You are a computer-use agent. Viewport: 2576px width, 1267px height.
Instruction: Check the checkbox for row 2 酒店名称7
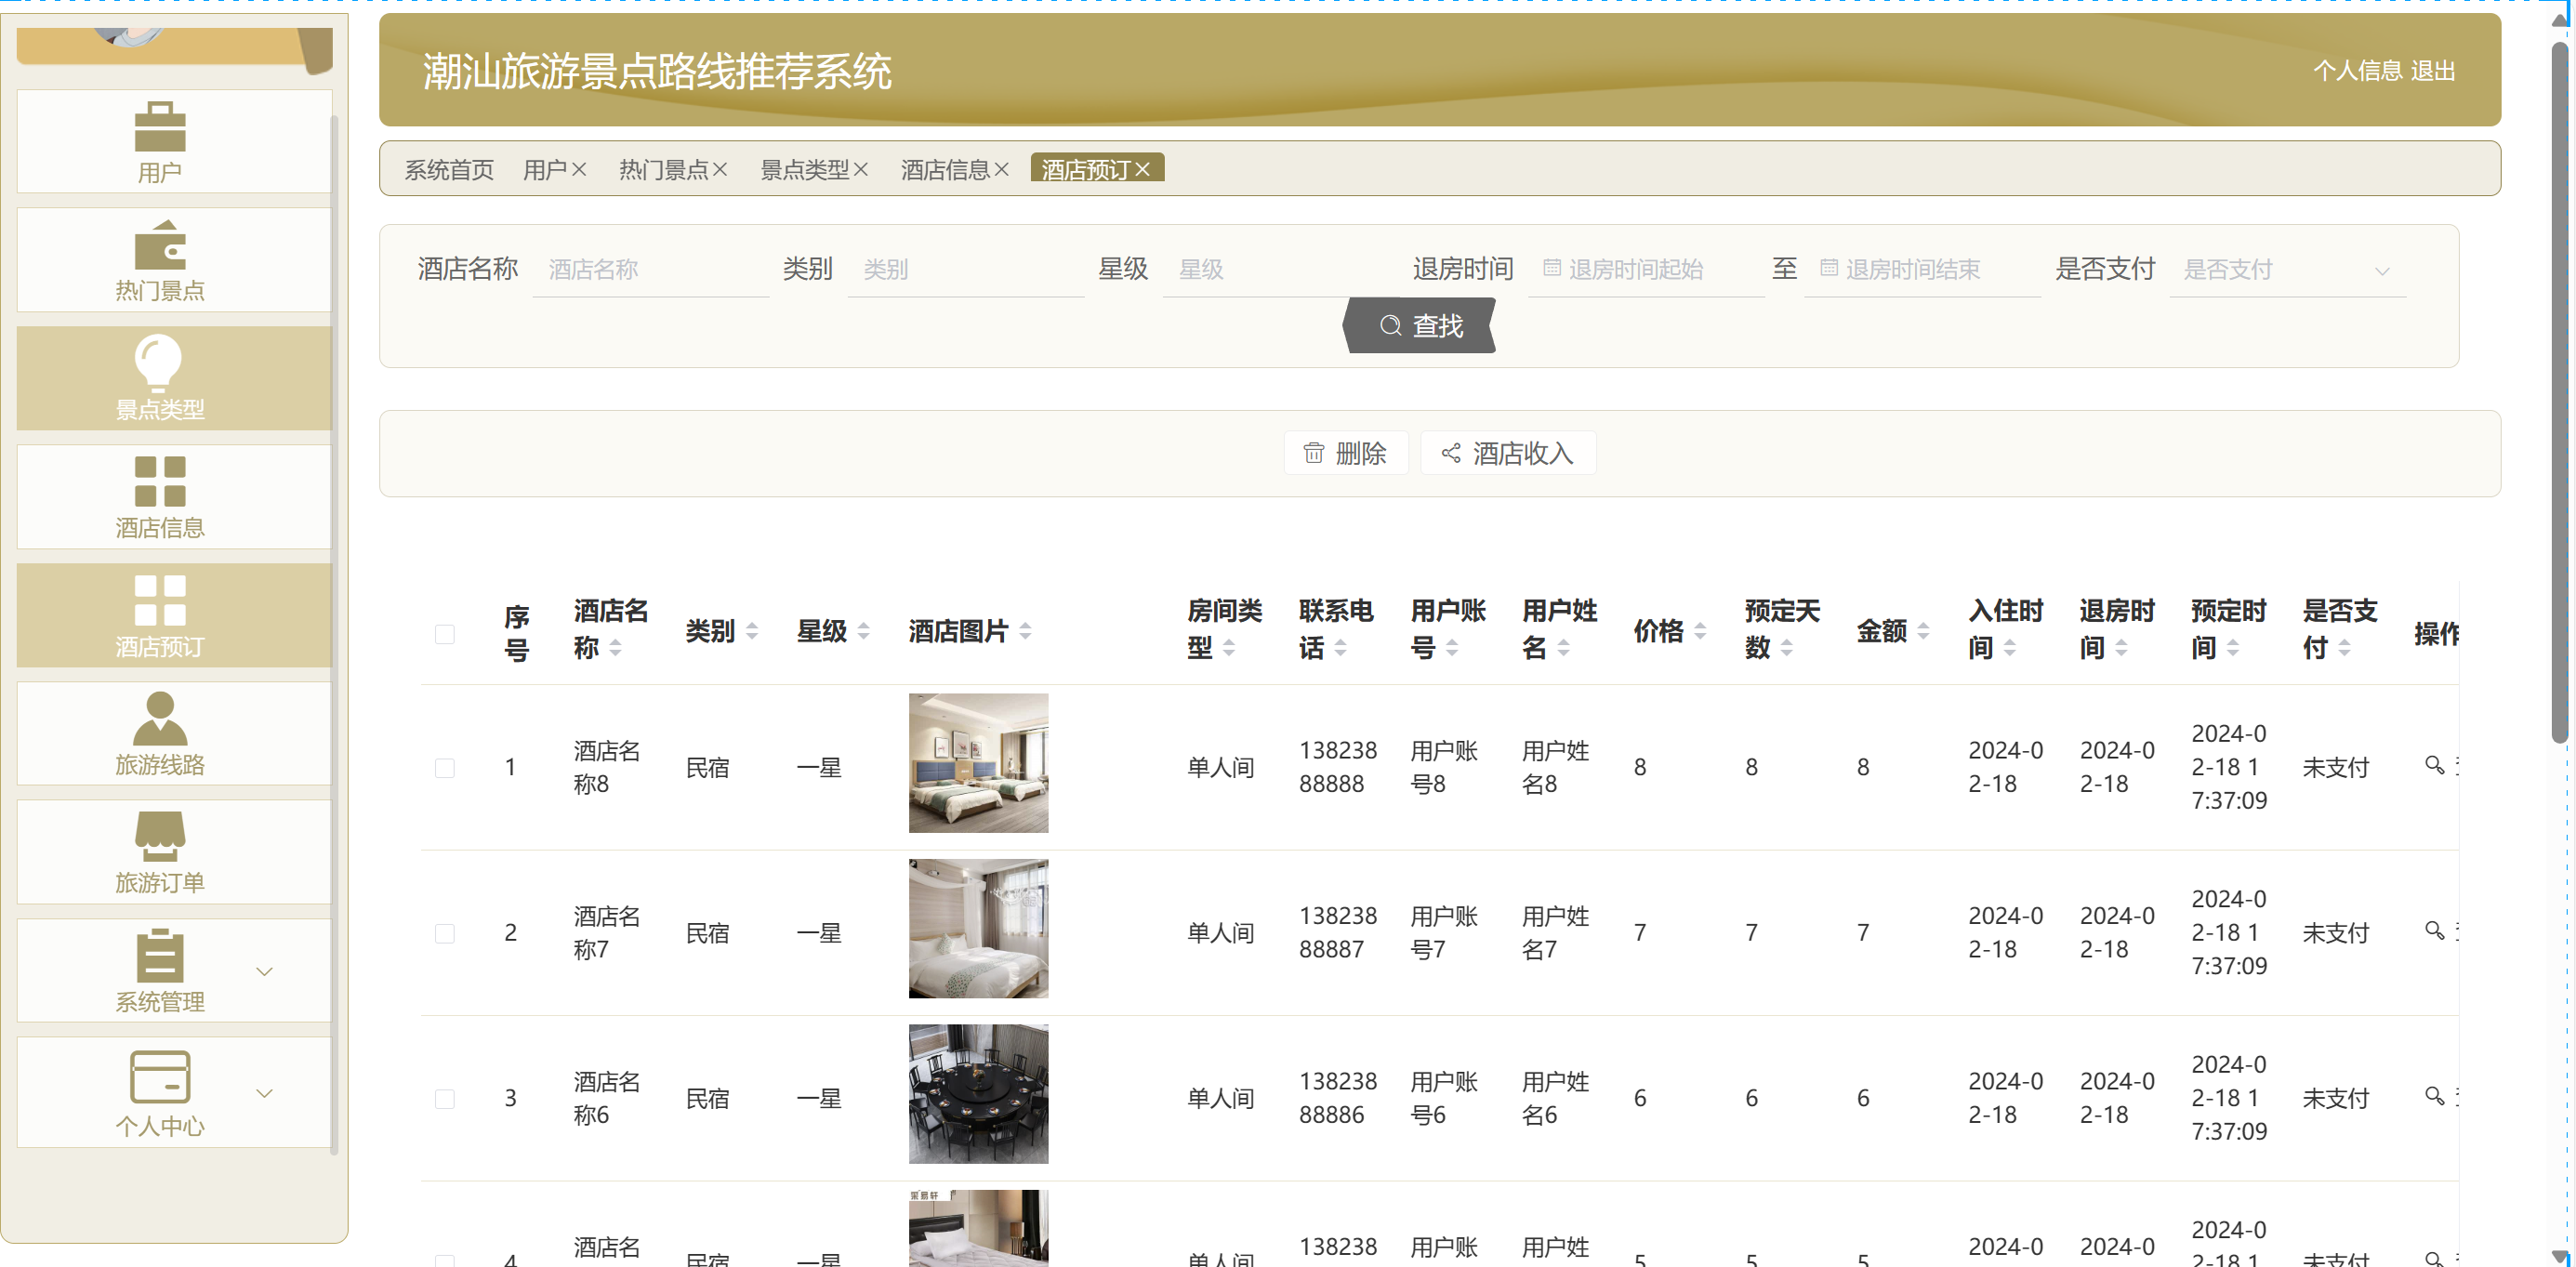(x=445, y=933)
